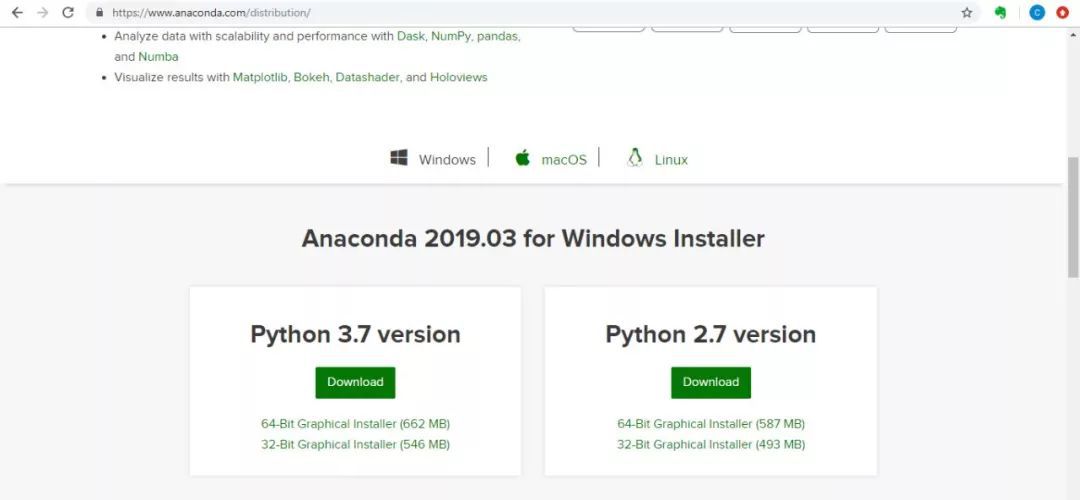This screenshot has height=500, width=1080.
Task: Open 64-Bit Graphical Installer (587 MB) link
Action: point(711,424)
